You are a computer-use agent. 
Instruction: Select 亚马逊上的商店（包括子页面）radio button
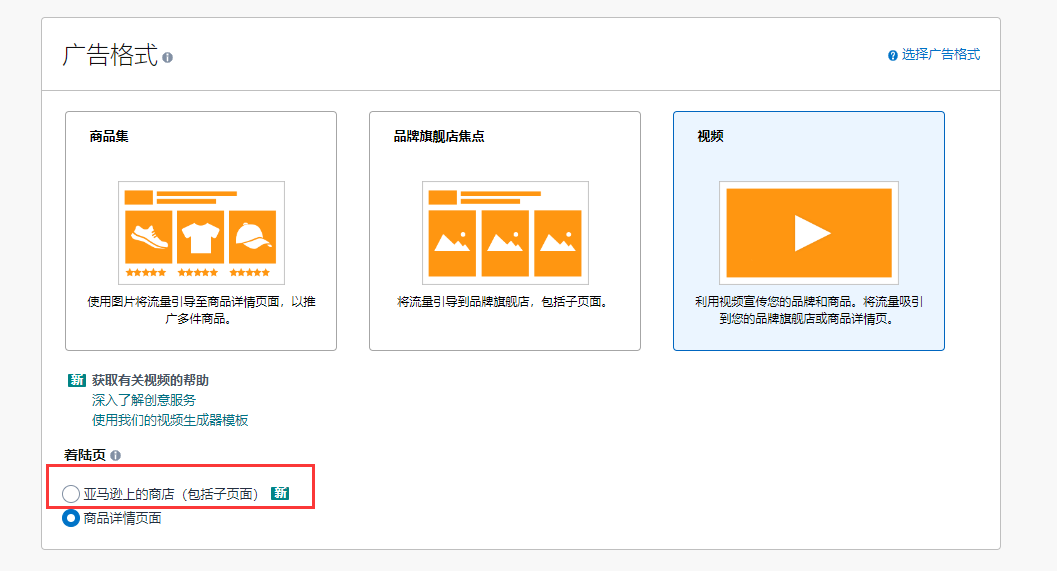[71, 494]
